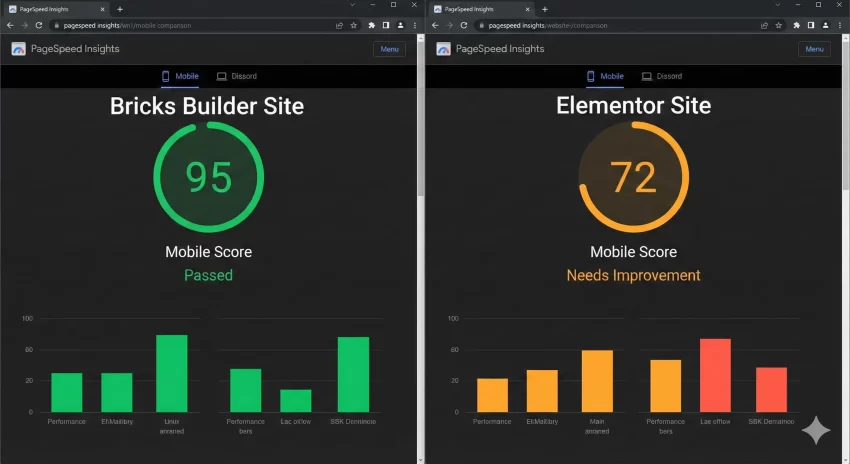Click Menu button in right window
The width and height of the screenshot is (850, 464).
point(814,49)
